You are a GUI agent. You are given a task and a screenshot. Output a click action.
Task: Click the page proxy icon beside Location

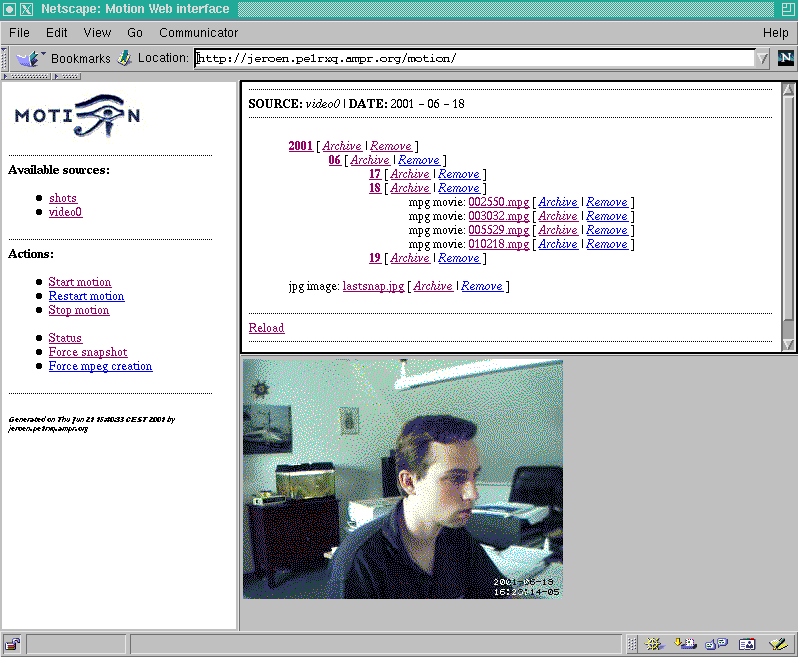click(x=125, y=58)
